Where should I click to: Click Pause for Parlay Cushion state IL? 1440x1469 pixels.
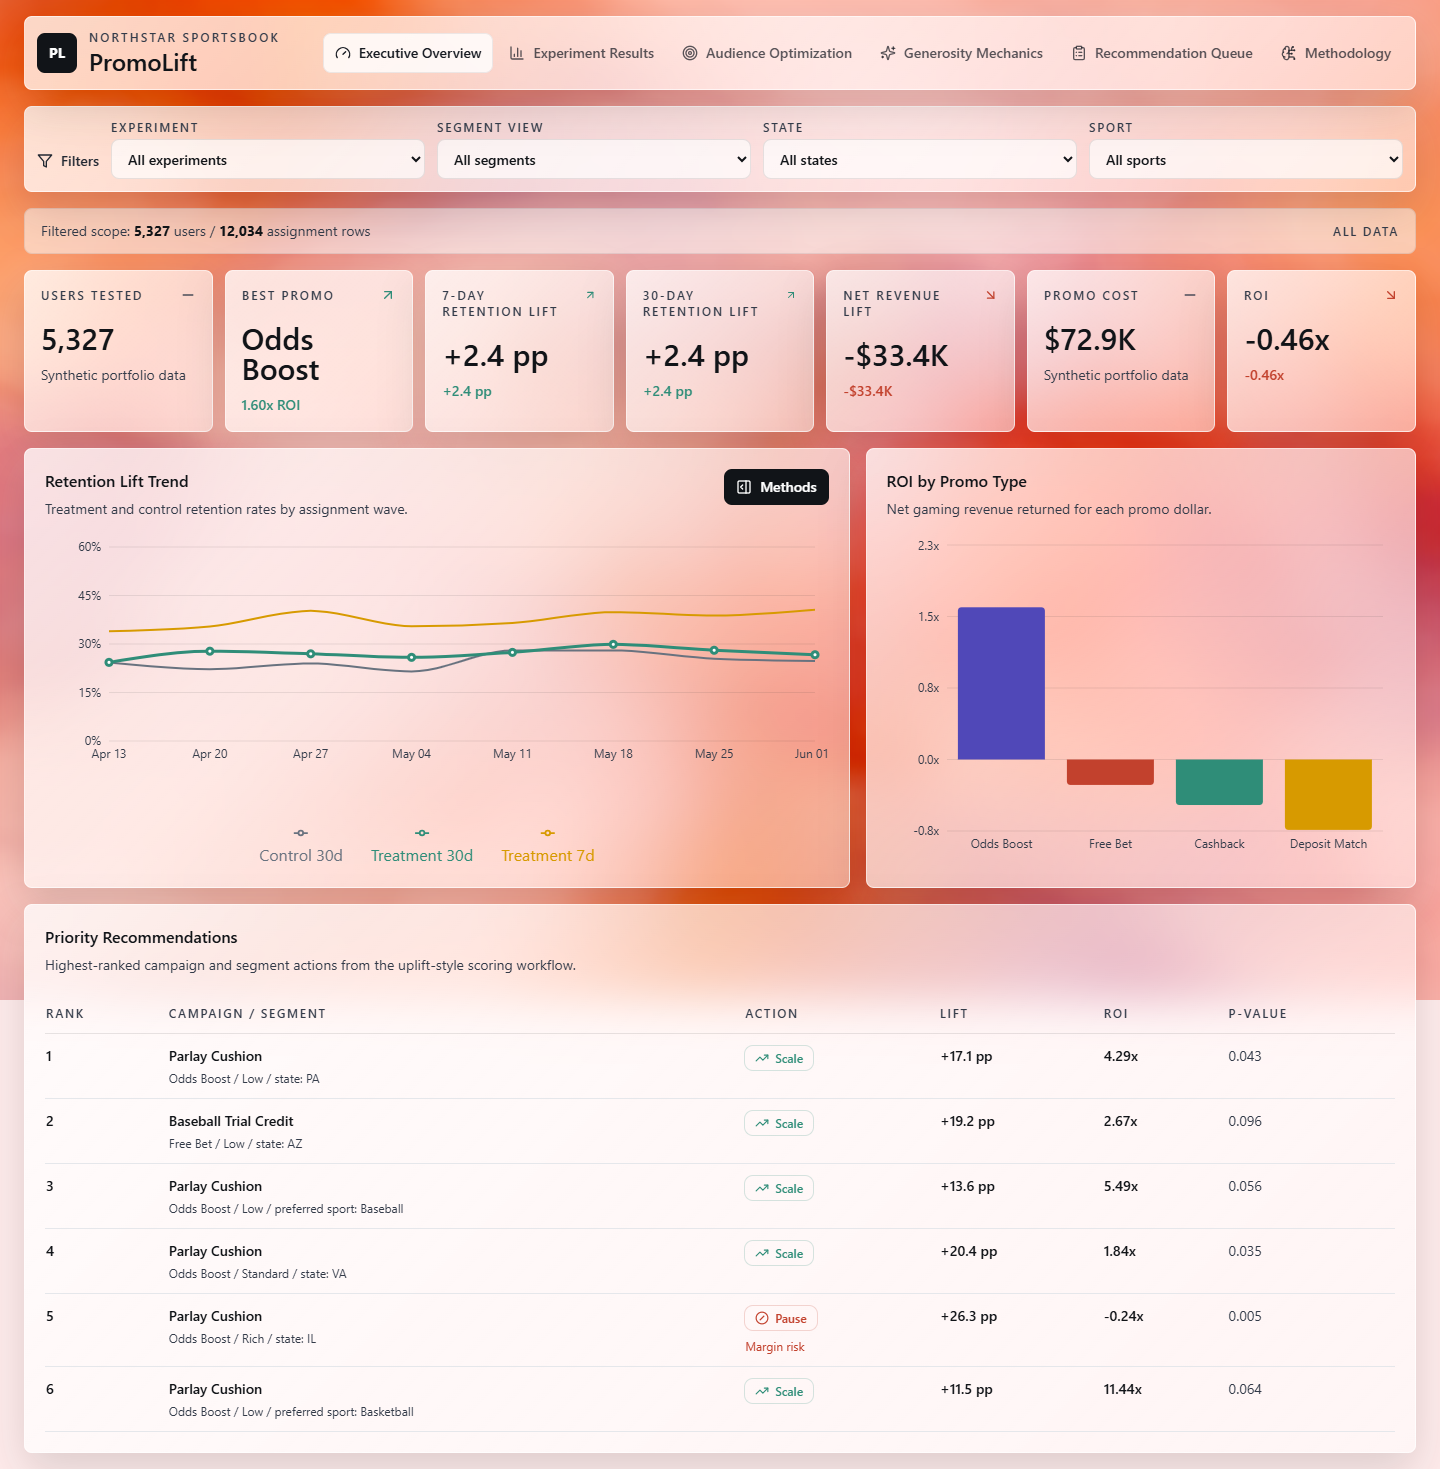click(781, 1318)
